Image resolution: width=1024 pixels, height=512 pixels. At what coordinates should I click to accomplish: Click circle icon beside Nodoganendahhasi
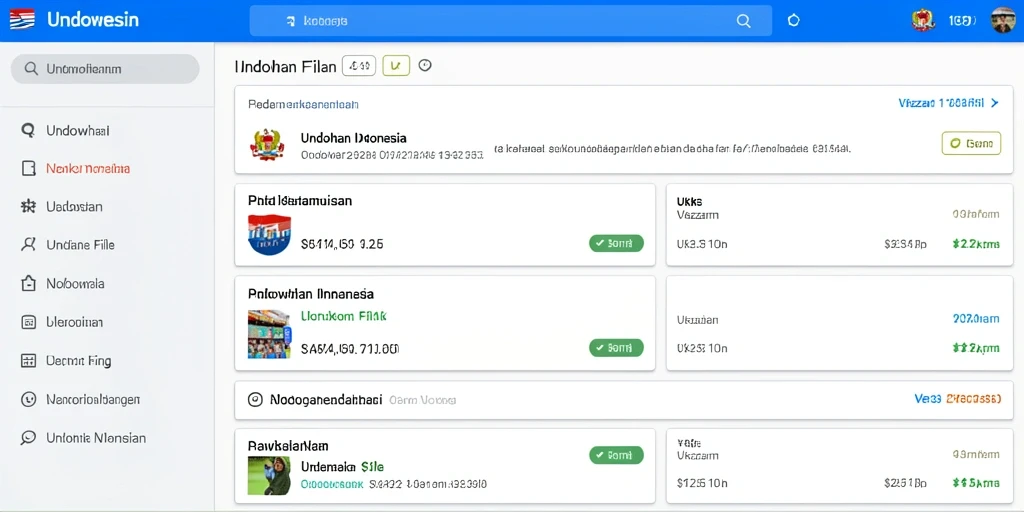tap(256, 400)
